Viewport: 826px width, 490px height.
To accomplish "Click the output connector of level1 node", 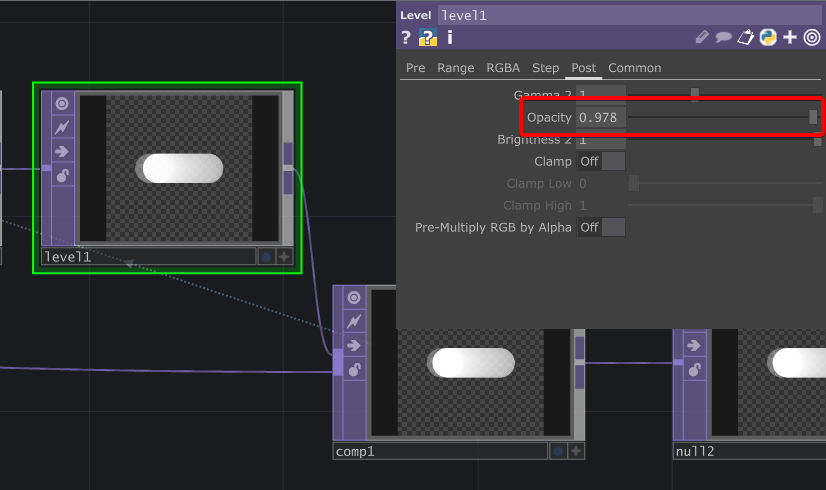I will [x=288, y=168].
